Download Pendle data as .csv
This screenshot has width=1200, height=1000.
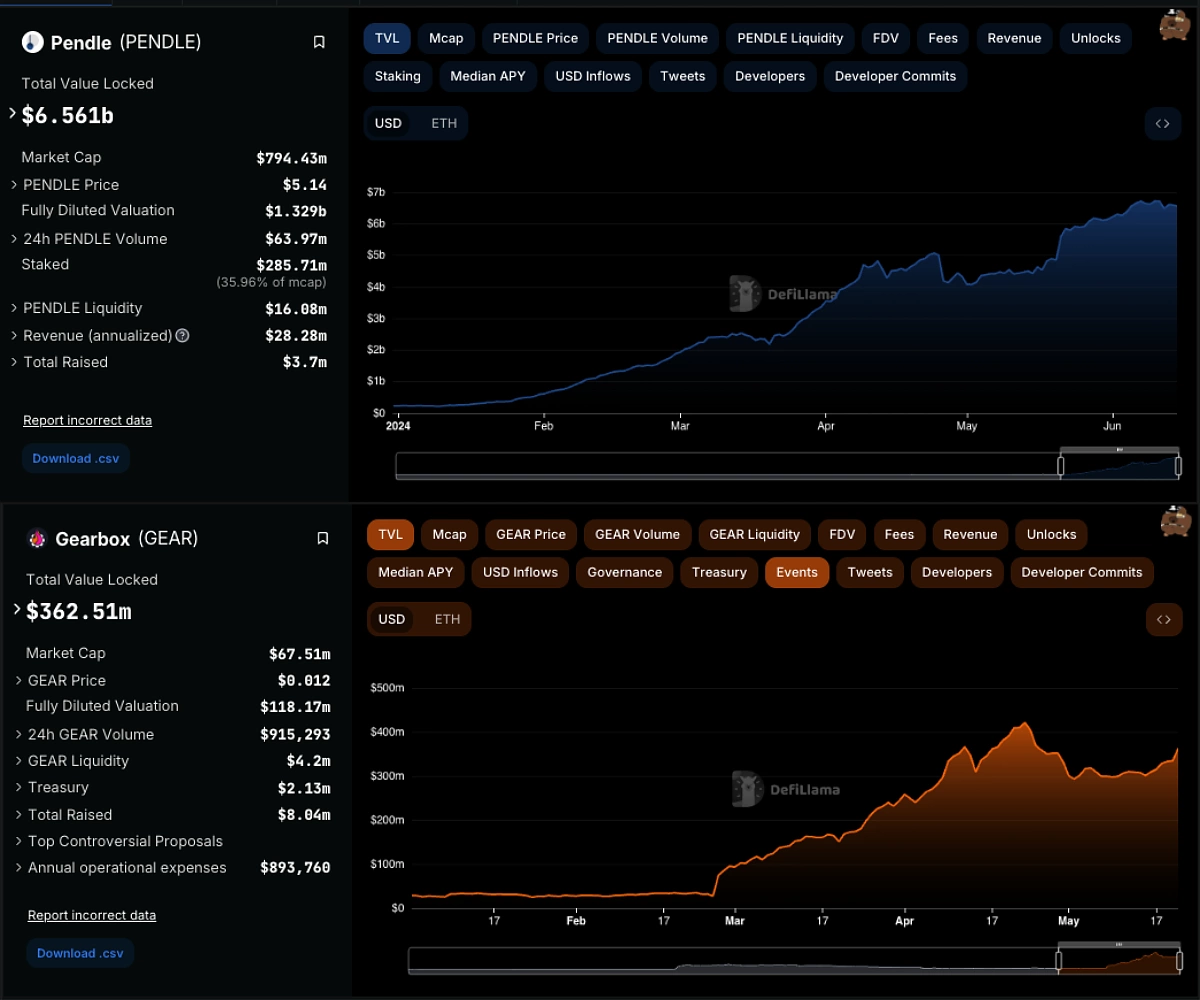point(76,458)
